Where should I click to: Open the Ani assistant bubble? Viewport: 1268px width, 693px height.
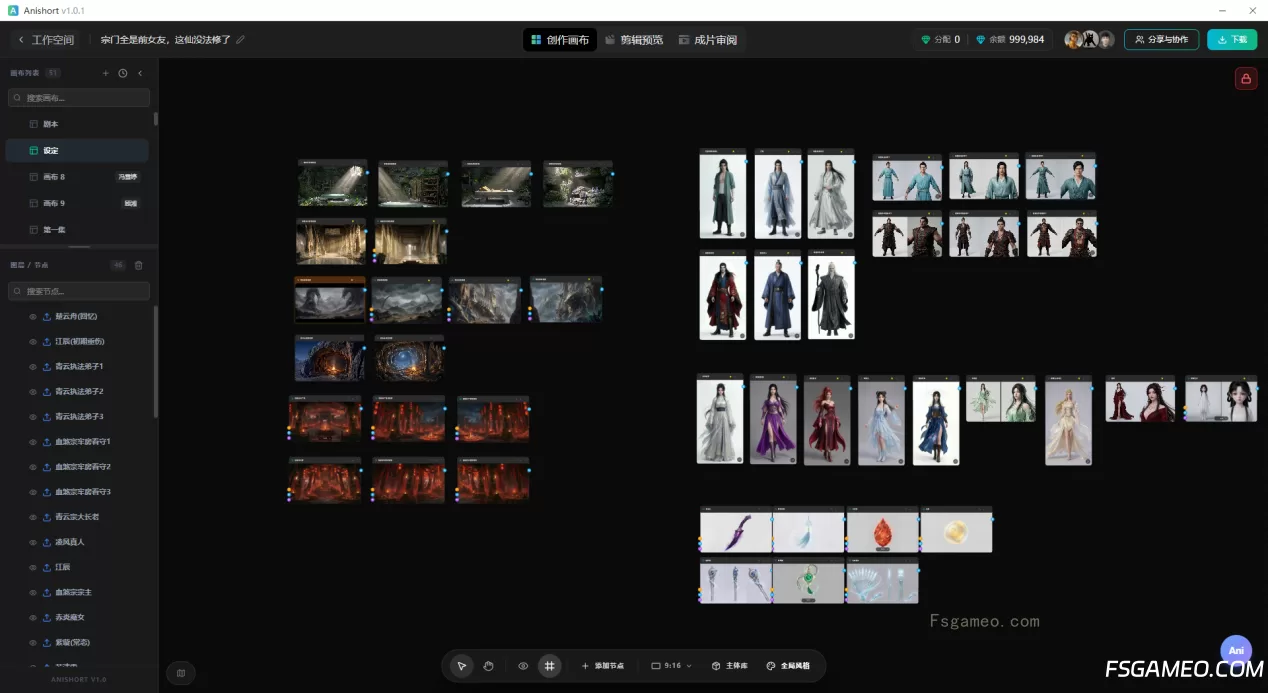[1236, 650]
